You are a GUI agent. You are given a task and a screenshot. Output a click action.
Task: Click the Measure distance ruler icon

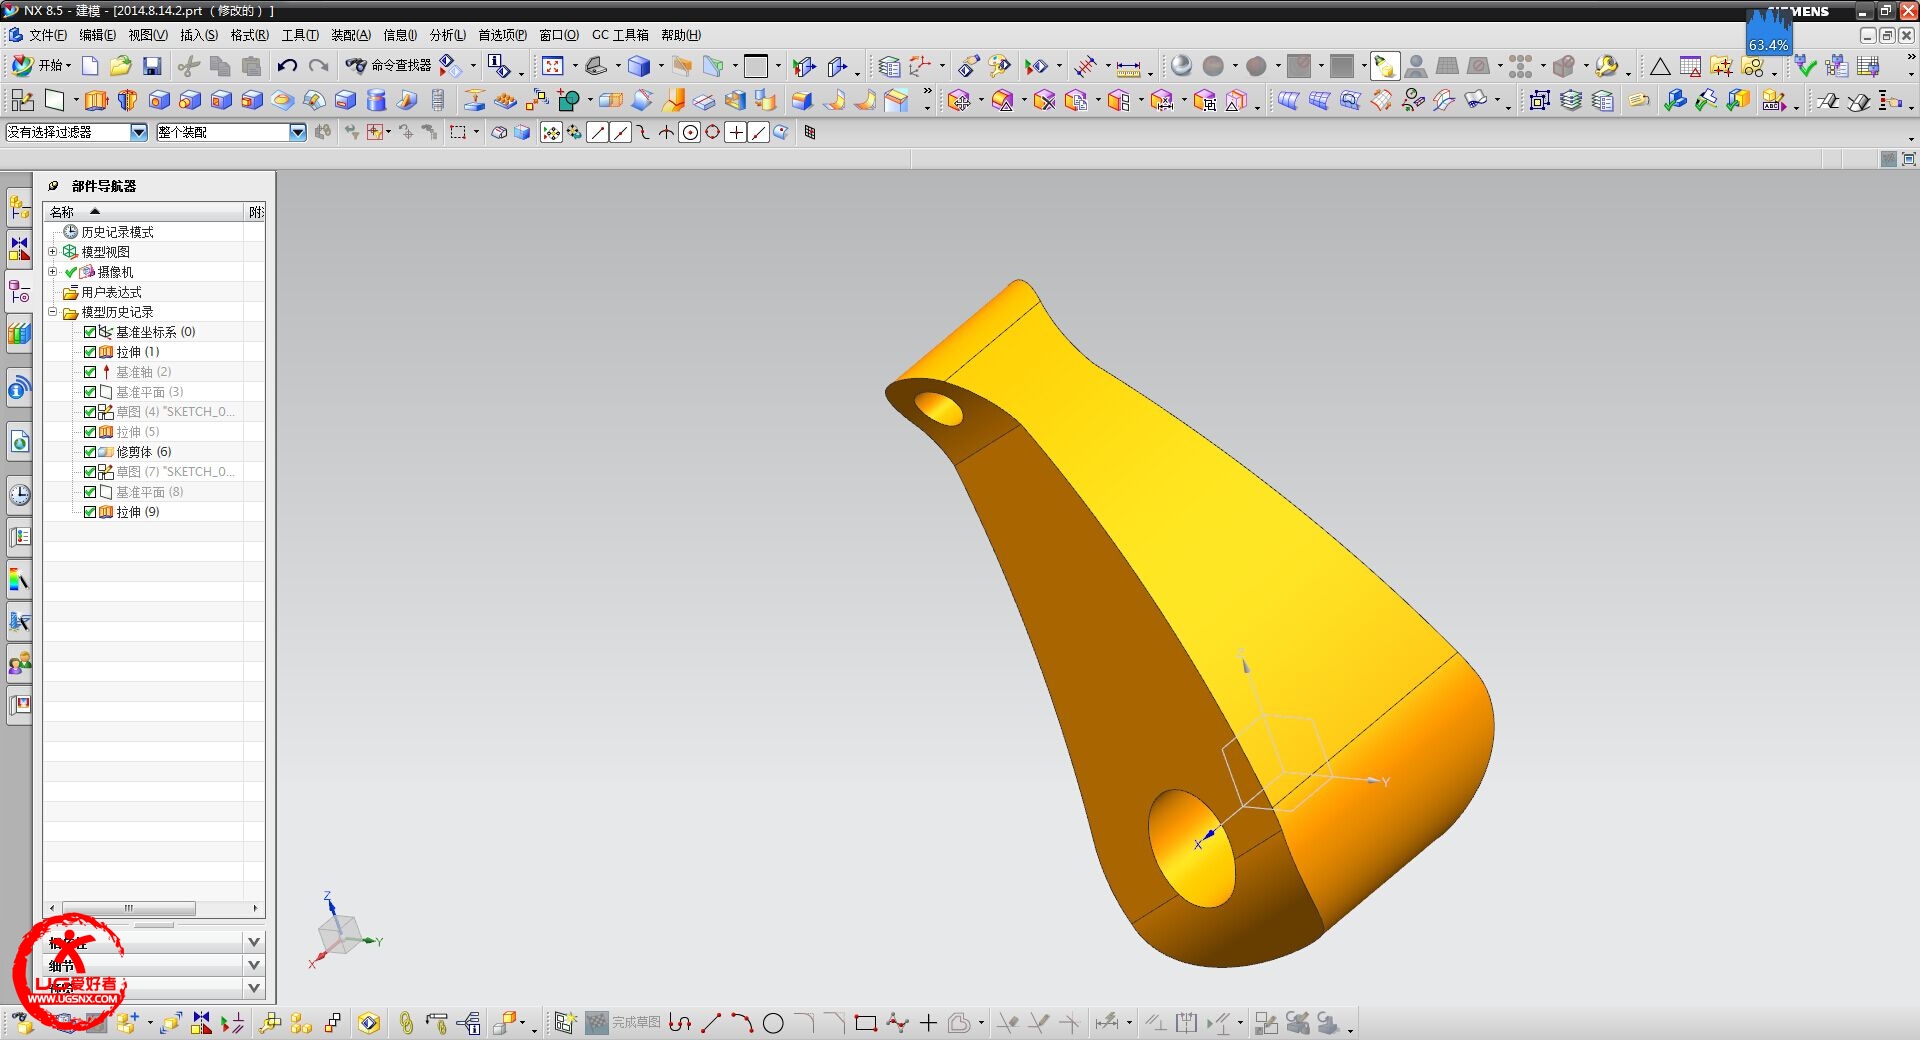pos(1128,67)
